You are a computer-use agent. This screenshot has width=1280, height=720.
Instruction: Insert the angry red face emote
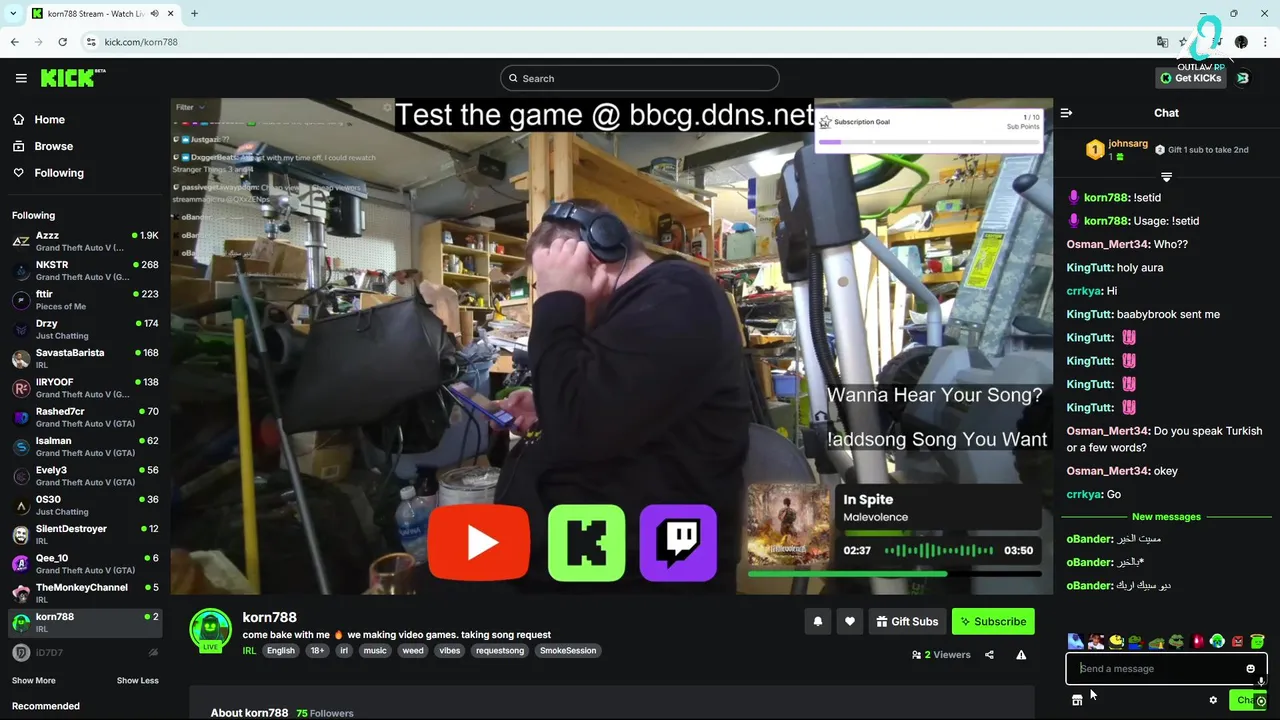(x=1237, y=641)
